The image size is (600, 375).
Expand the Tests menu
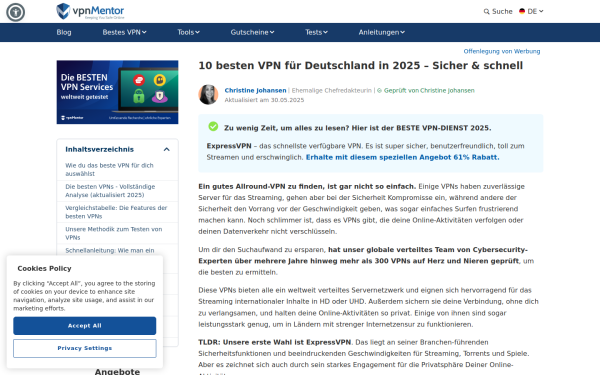[316, 32]
